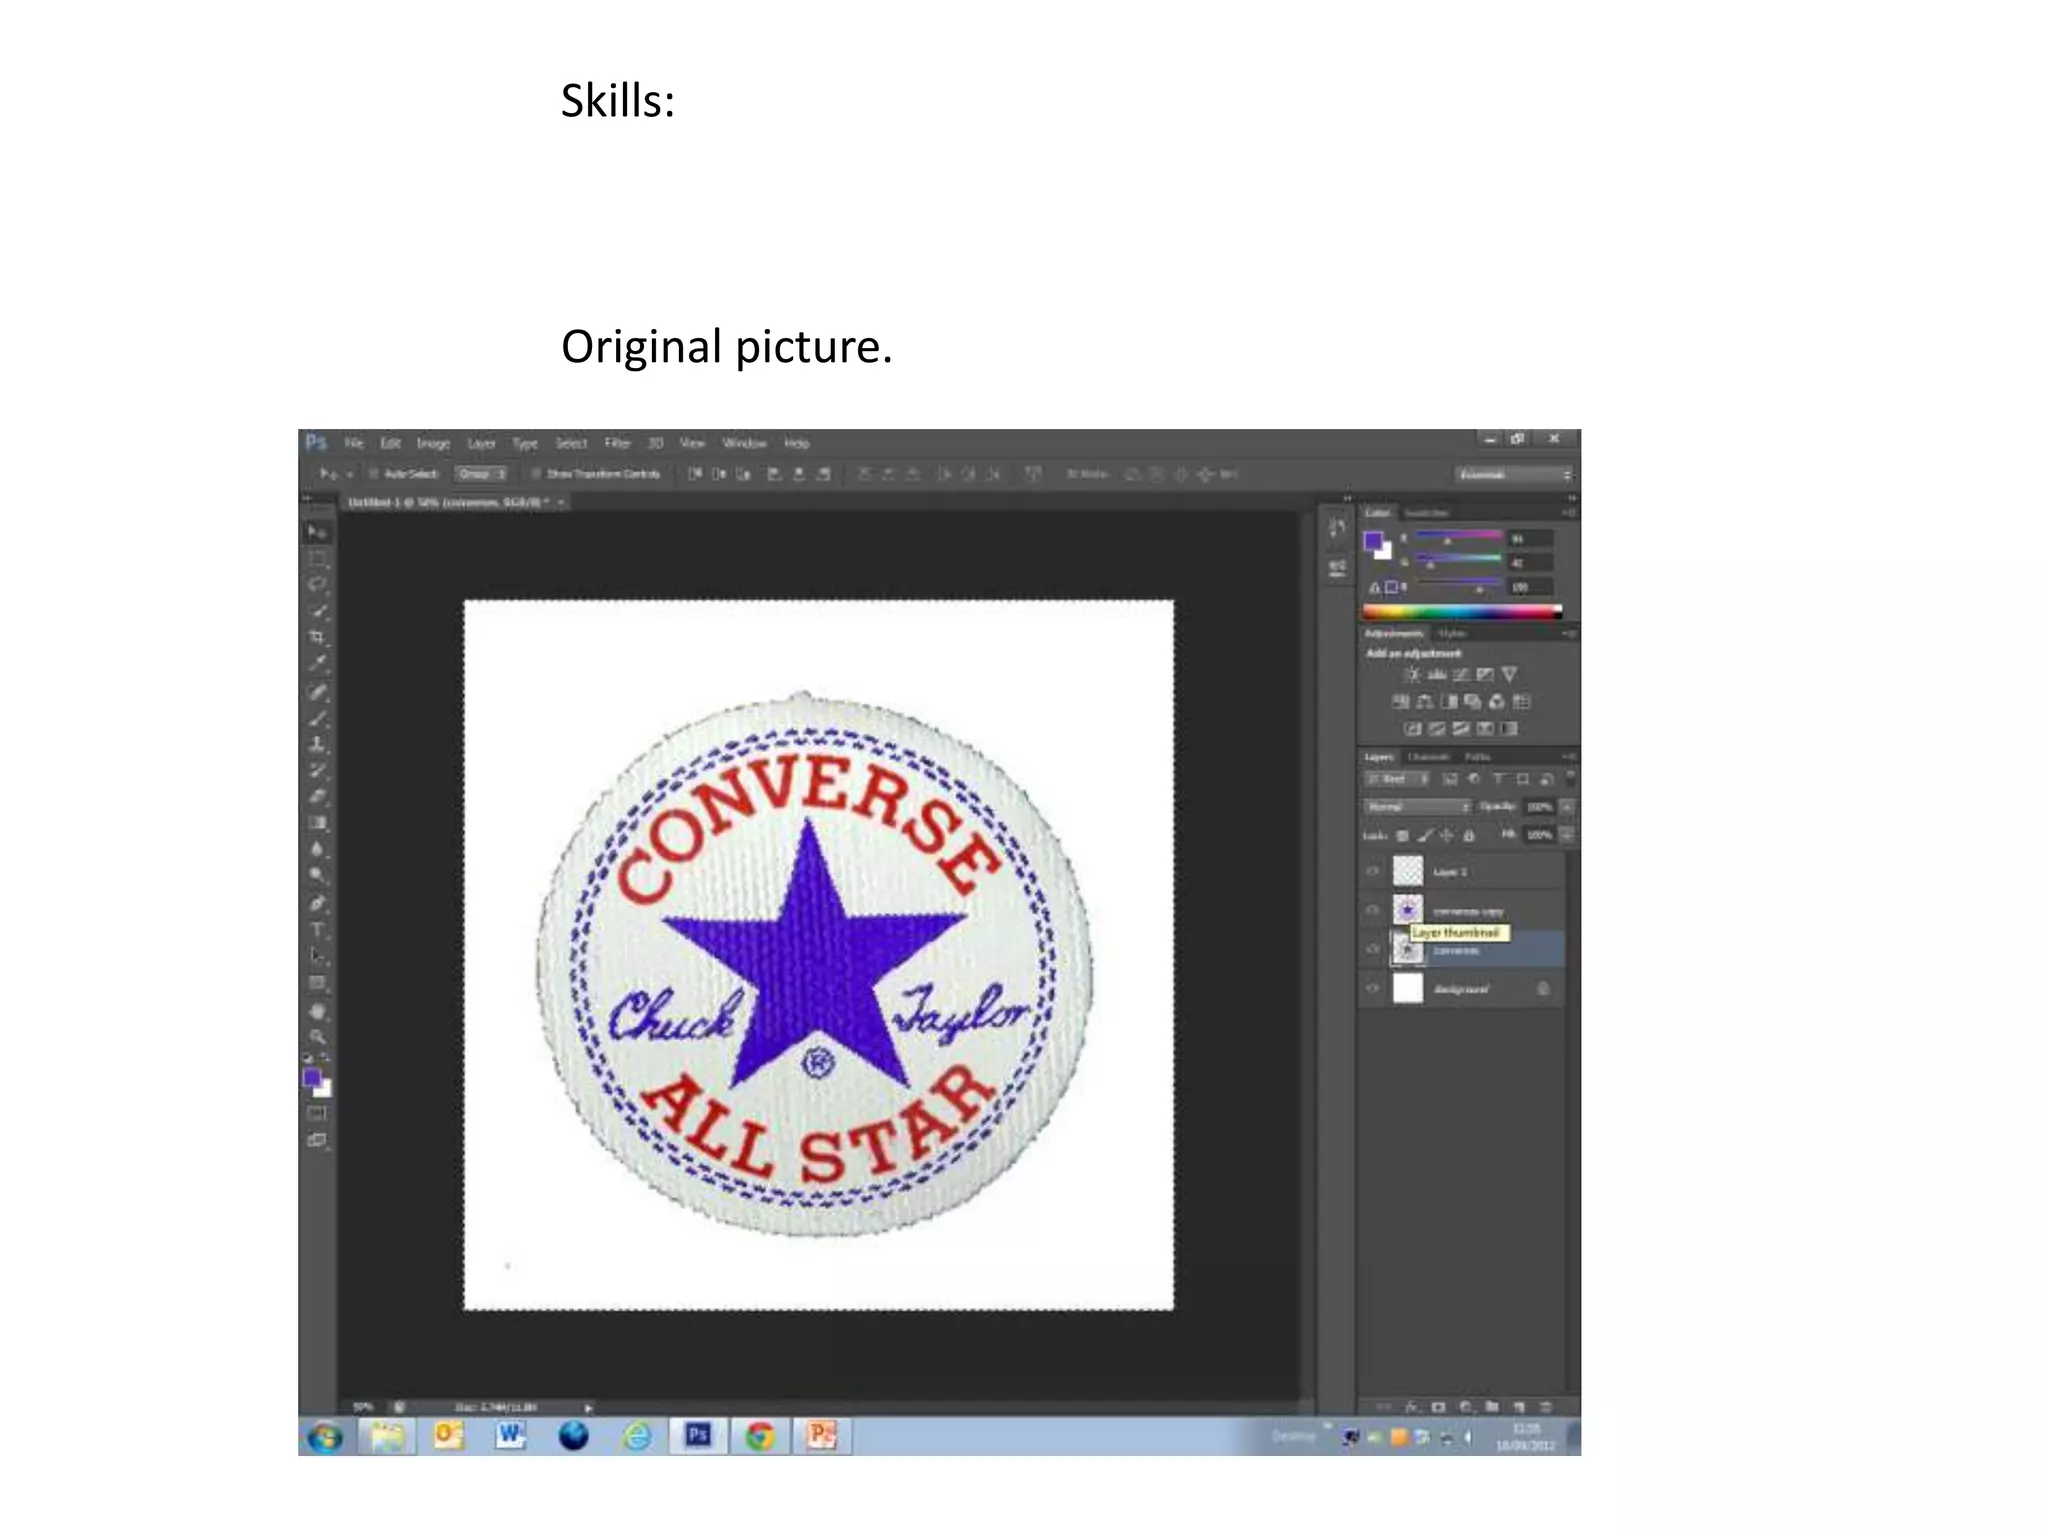Select the Eyedropper tool
Screen dimensions: 2048x1536
click(x=318, y=663)
